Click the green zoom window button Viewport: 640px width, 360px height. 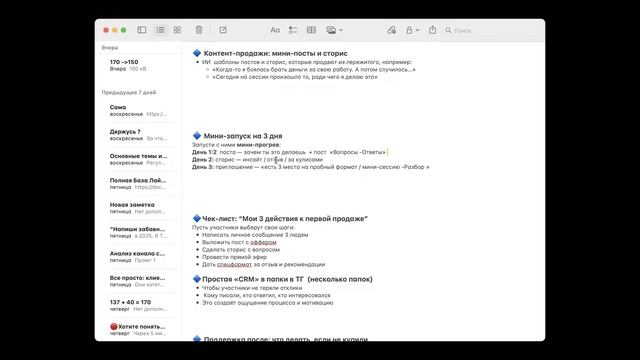[x=123, y=30]
